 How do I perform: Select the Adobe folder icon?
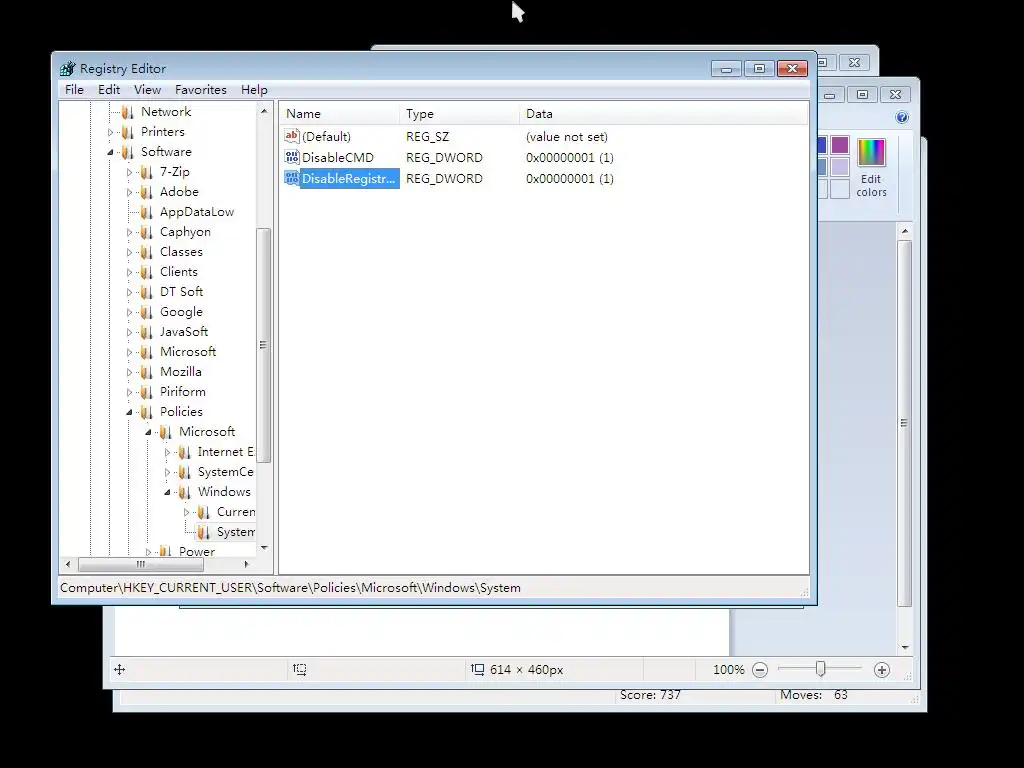click(147, 192)
